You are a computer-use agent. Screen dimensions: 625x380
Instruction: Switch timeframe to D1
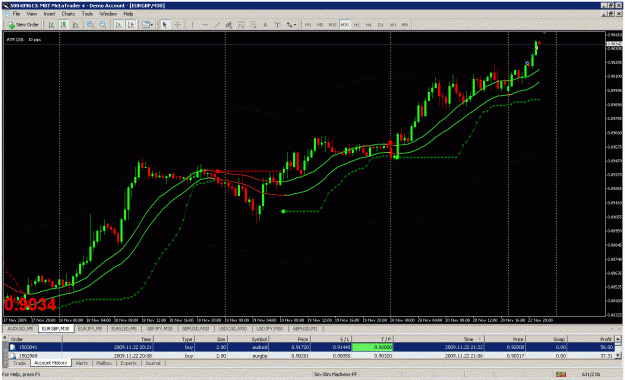381,25
